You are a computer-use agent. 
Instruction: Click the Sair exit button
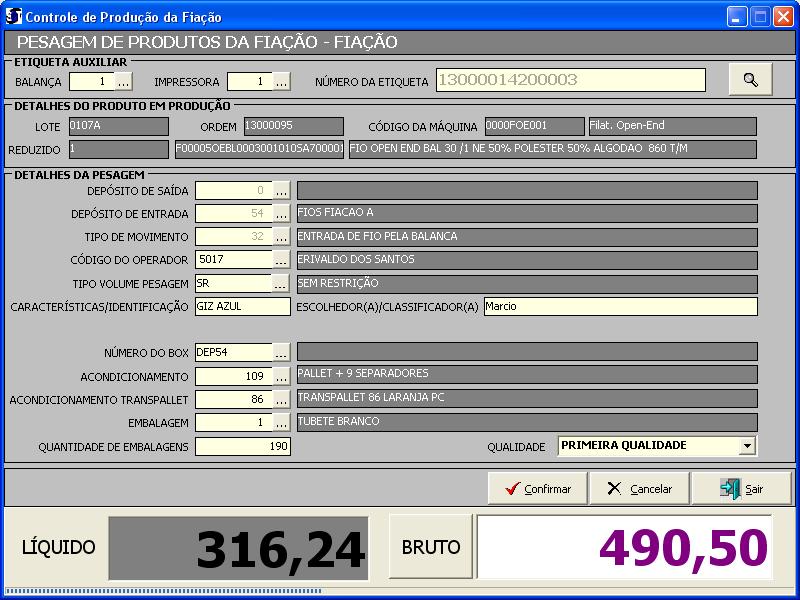tap(741, 489)
